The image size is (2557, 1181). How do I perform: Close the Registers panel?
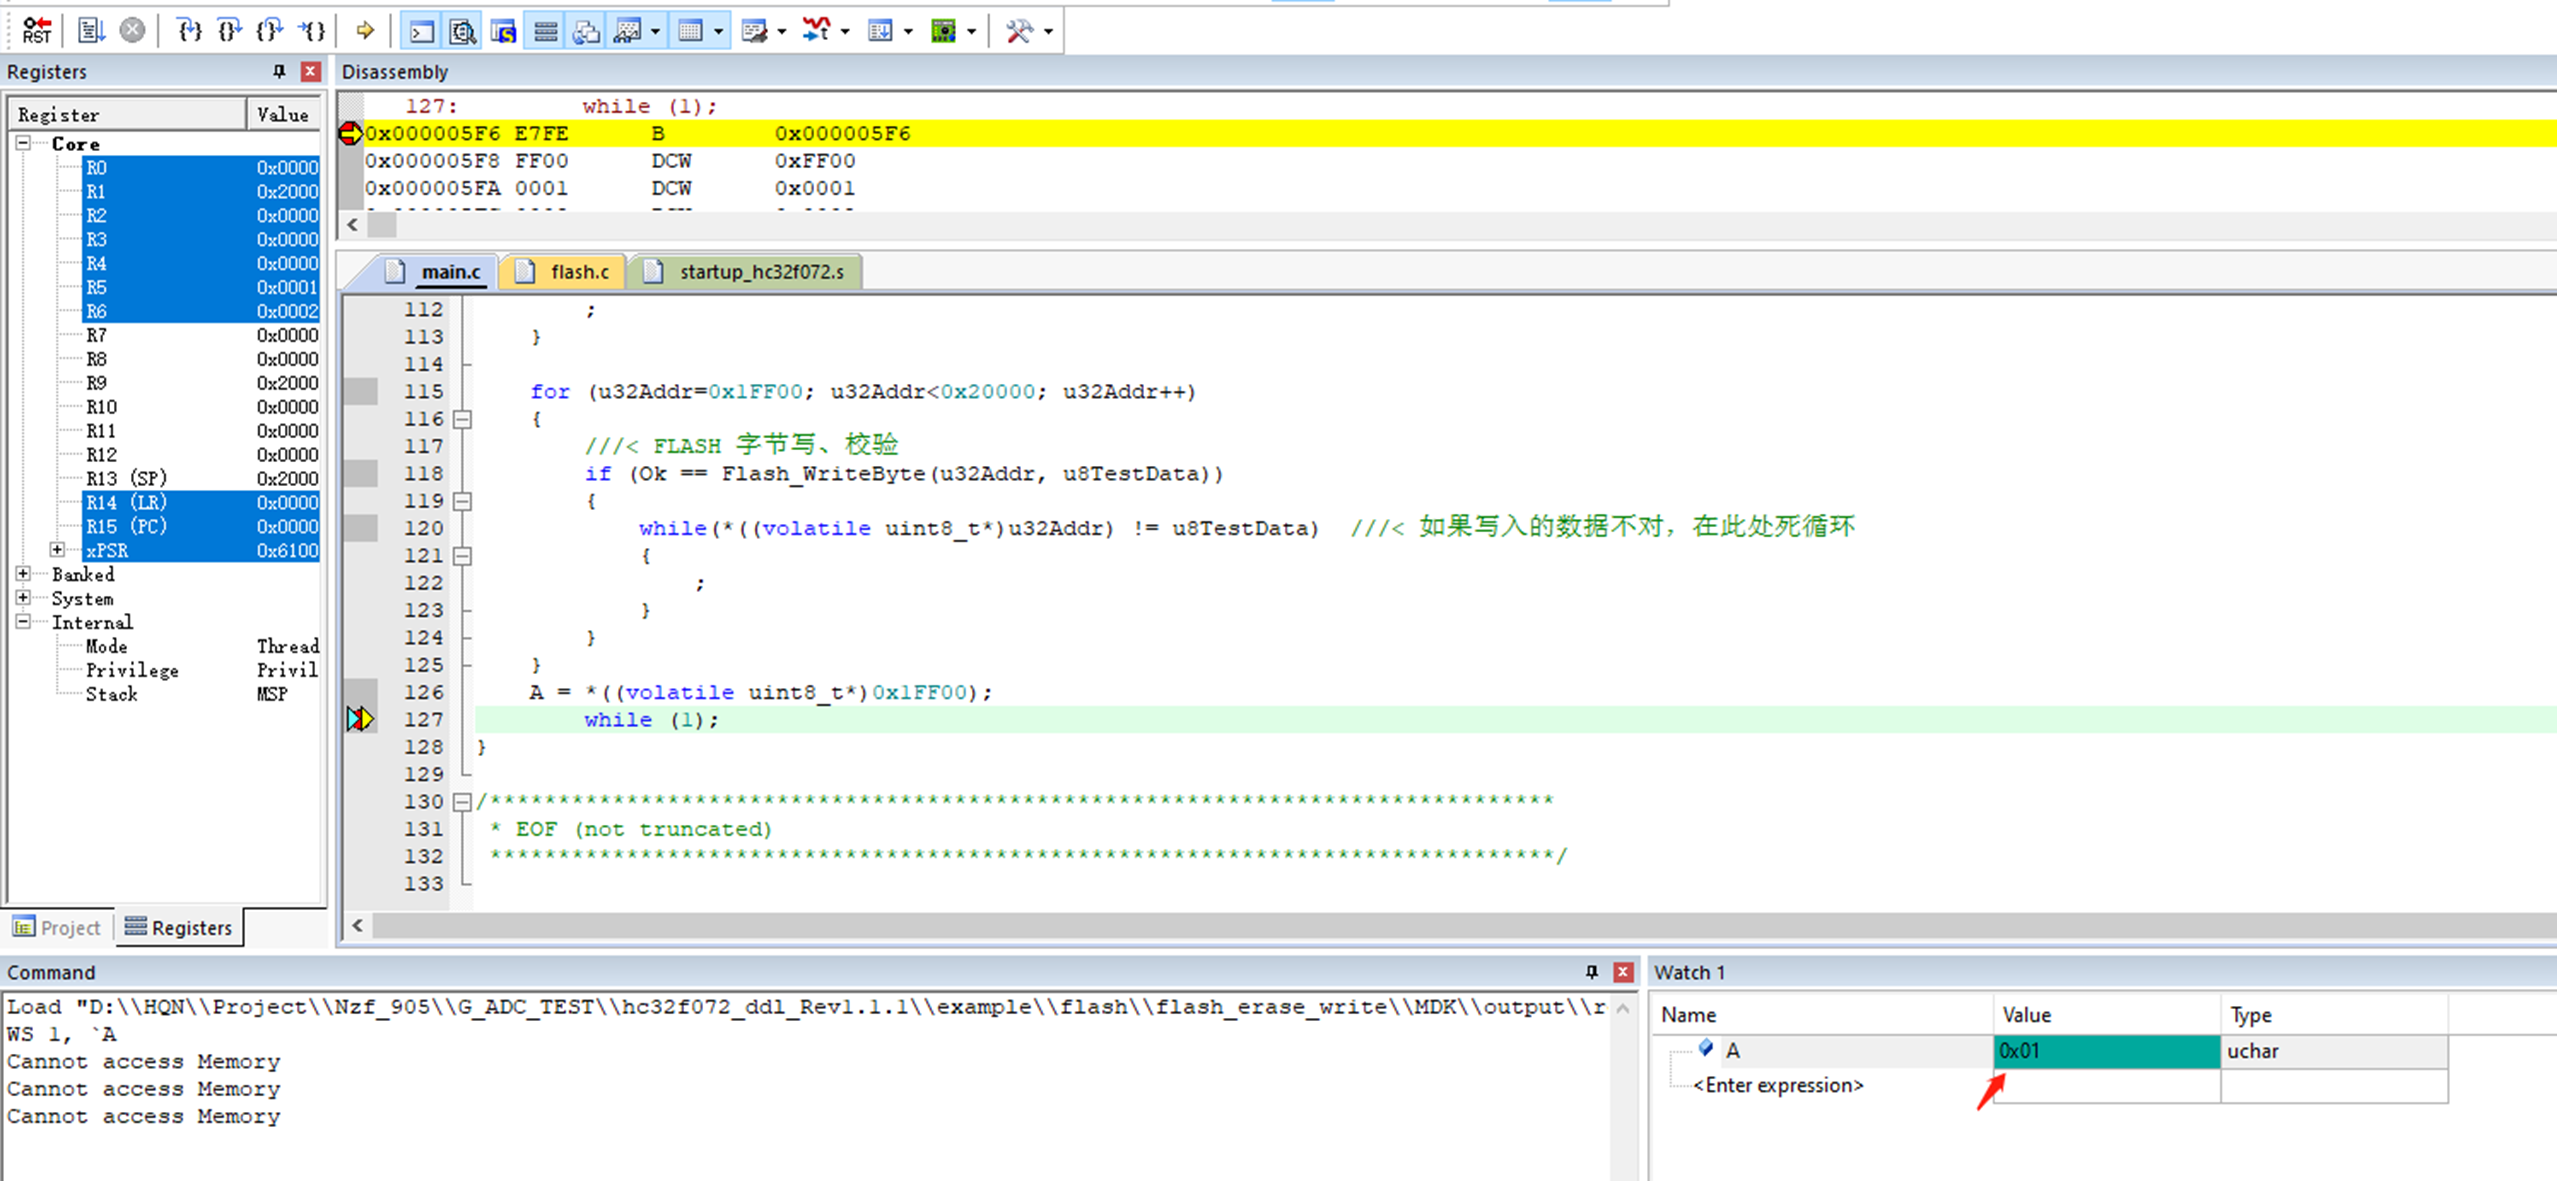pos(310,71)
